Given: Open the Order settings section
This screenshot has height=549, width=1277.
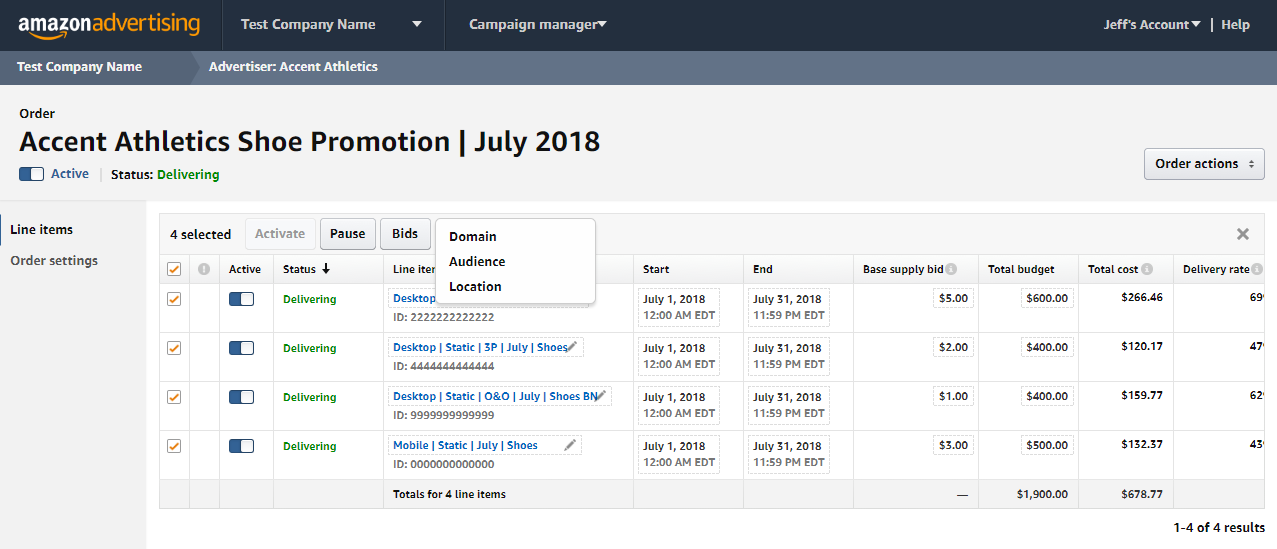Looking at the screenshot, I should [54, 261].
